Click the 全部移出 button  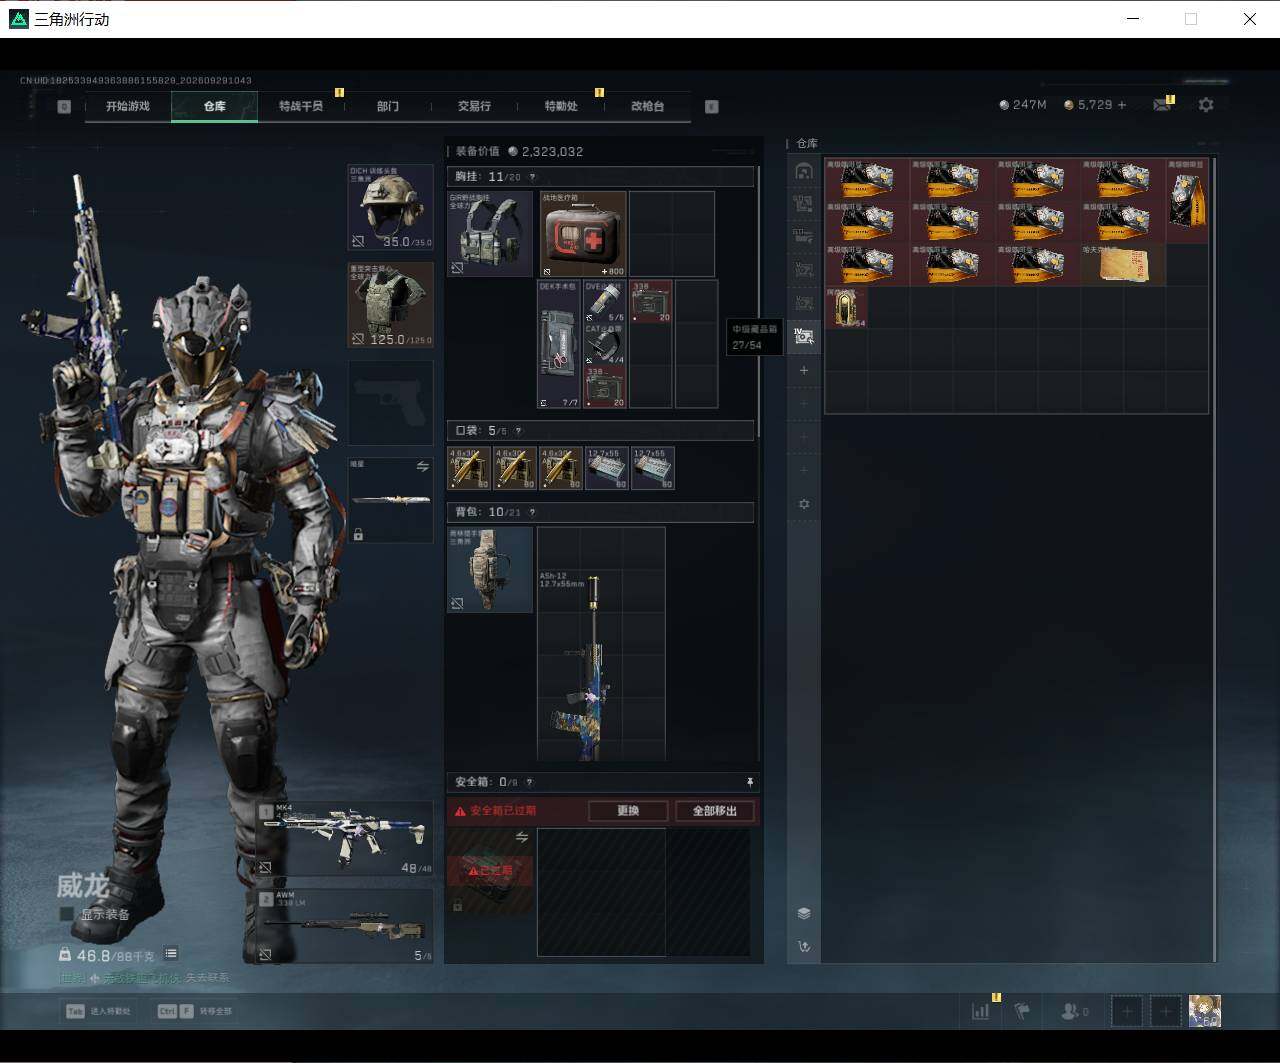(714, 811)
